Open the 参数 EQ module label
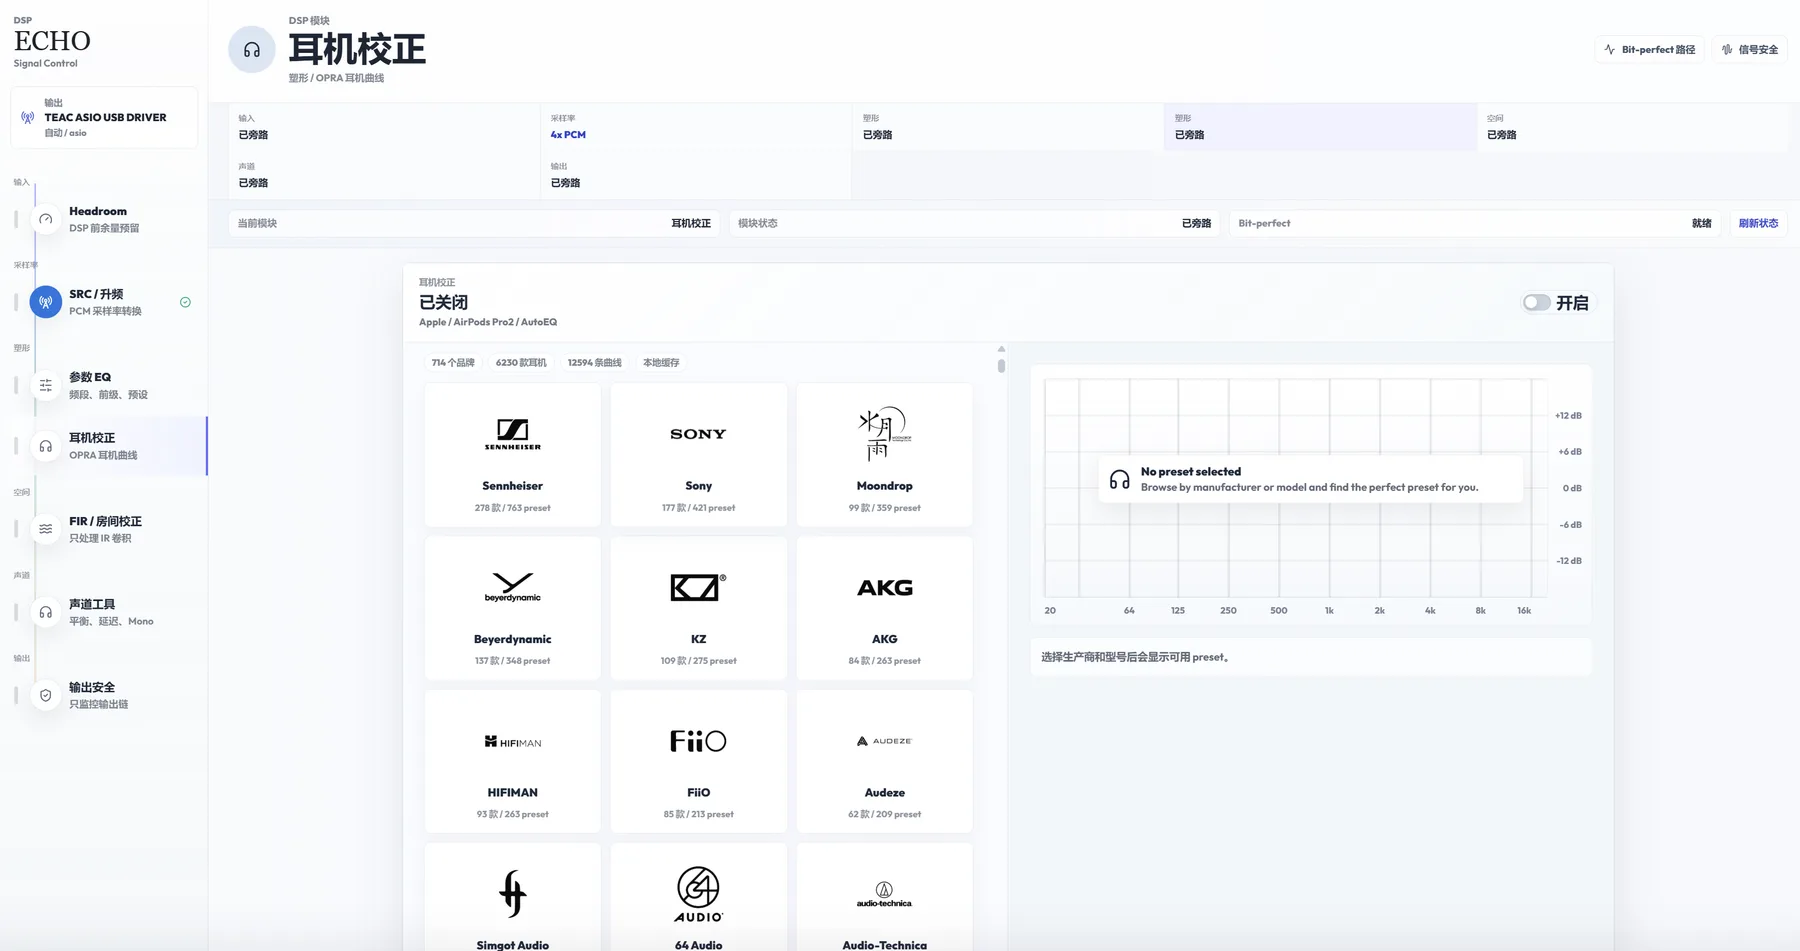Screen dimensions: 1800x951 point(90,377)
